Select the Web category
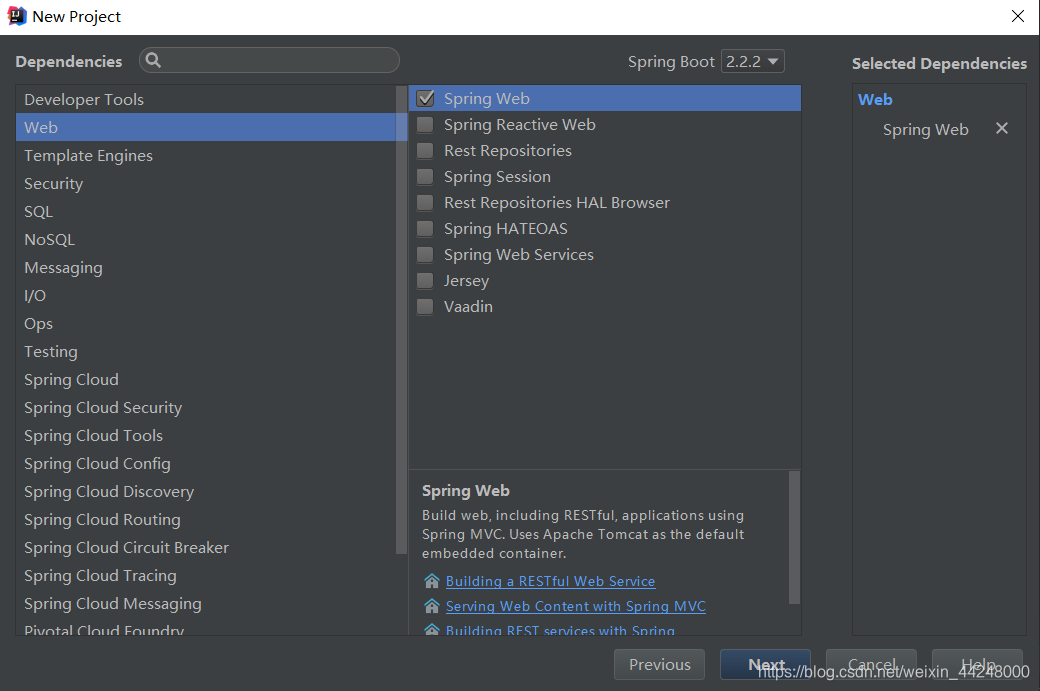 tap(206, 127)
